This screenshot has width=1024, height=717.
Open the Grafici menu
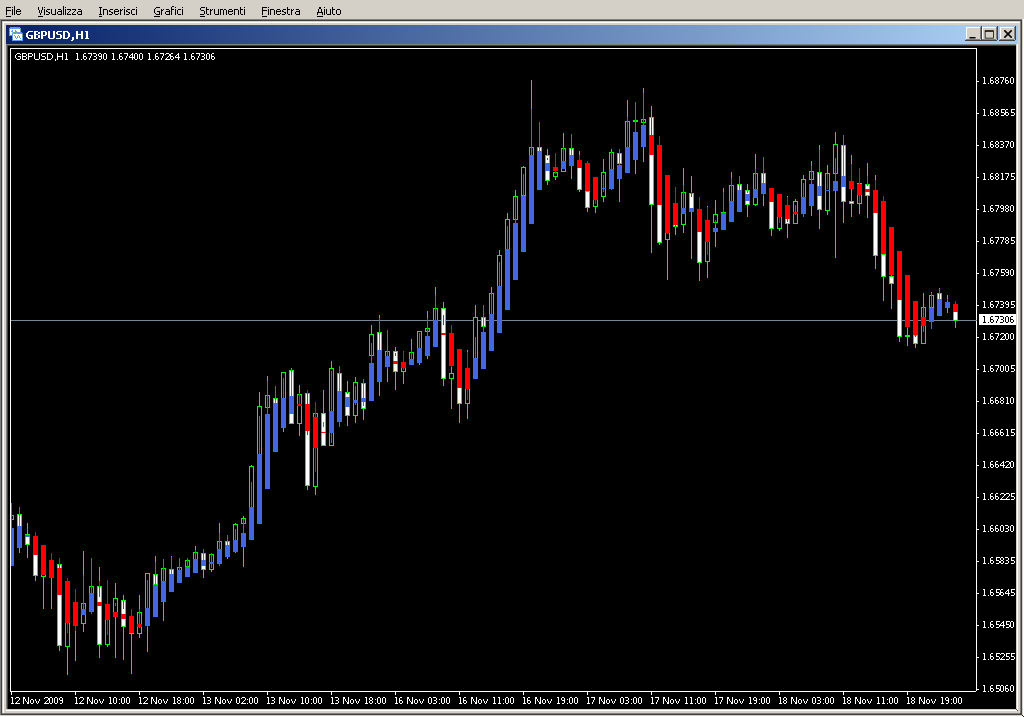(168, 11)
